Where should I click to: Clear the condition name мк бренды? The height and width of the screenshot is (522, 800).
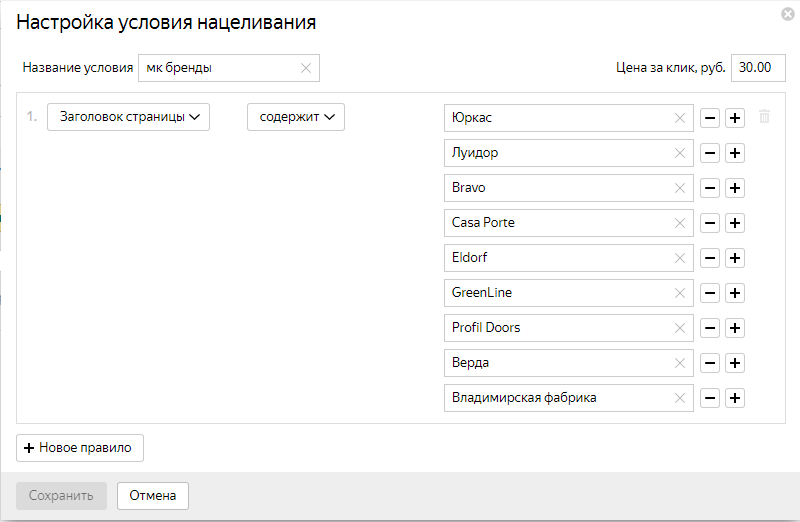coord(306,68)
